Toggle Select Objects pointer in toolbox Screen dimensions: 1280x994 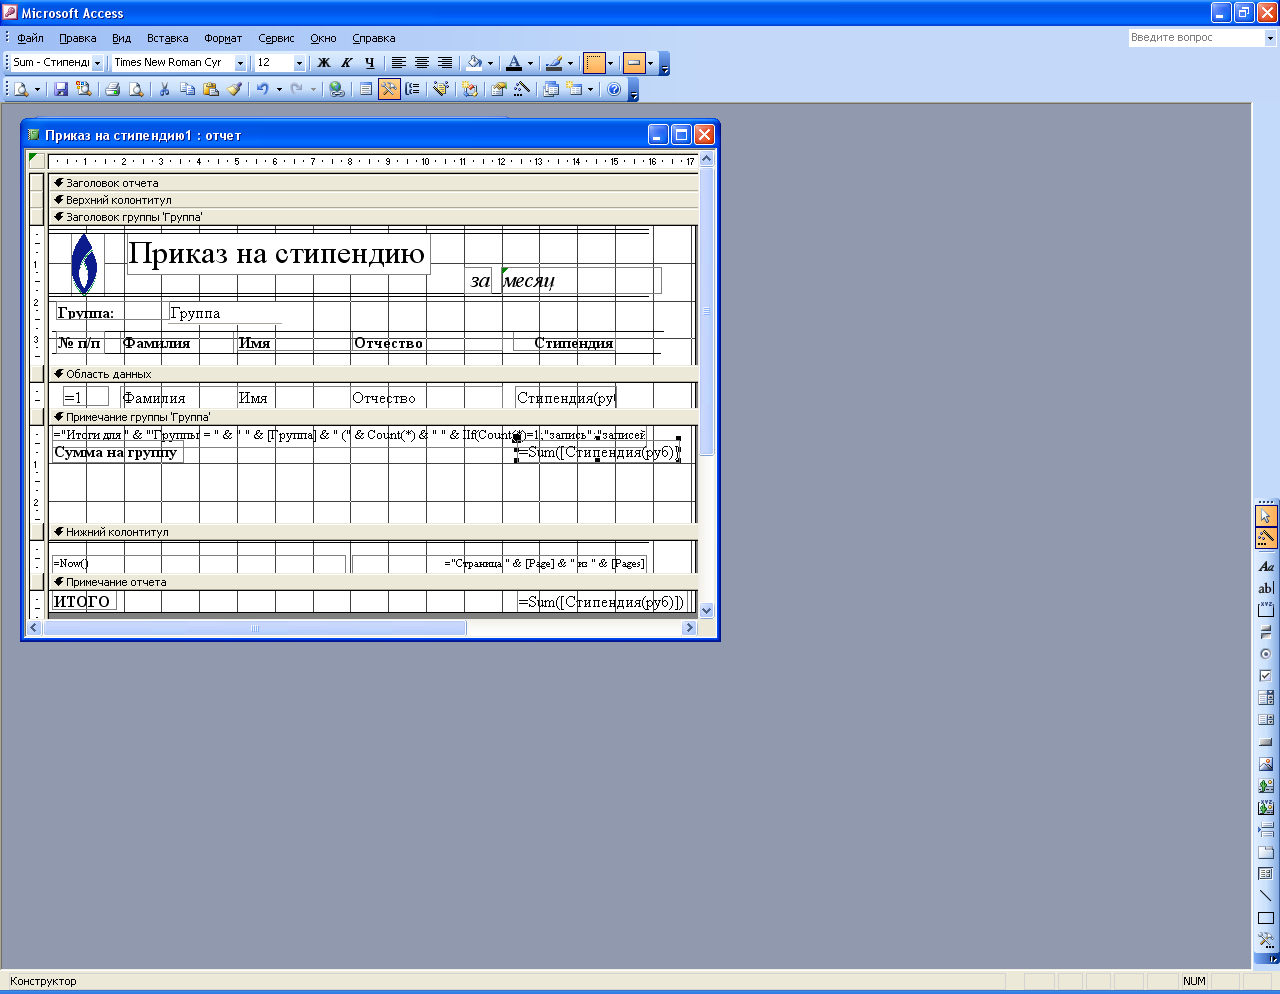coord(1266,516)
